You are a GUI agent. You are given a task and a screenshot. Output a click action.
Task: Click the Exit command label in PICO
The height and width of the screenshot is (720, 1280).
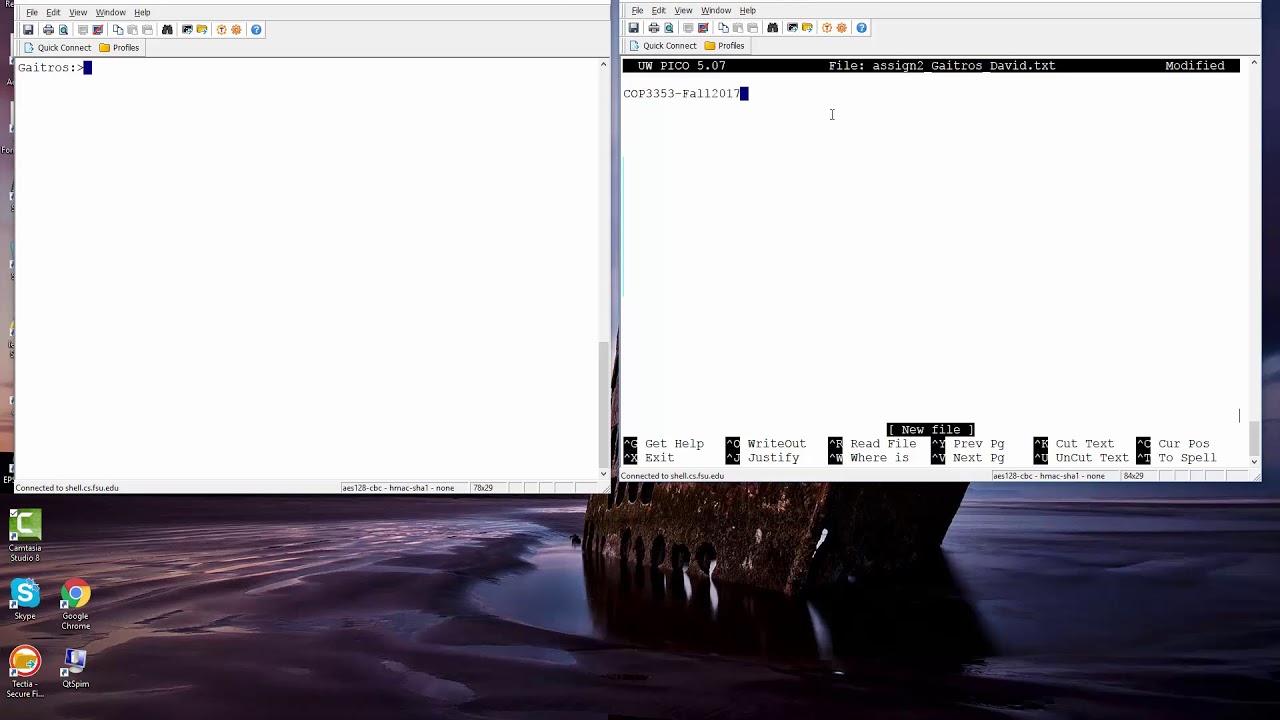pos(659,458)
